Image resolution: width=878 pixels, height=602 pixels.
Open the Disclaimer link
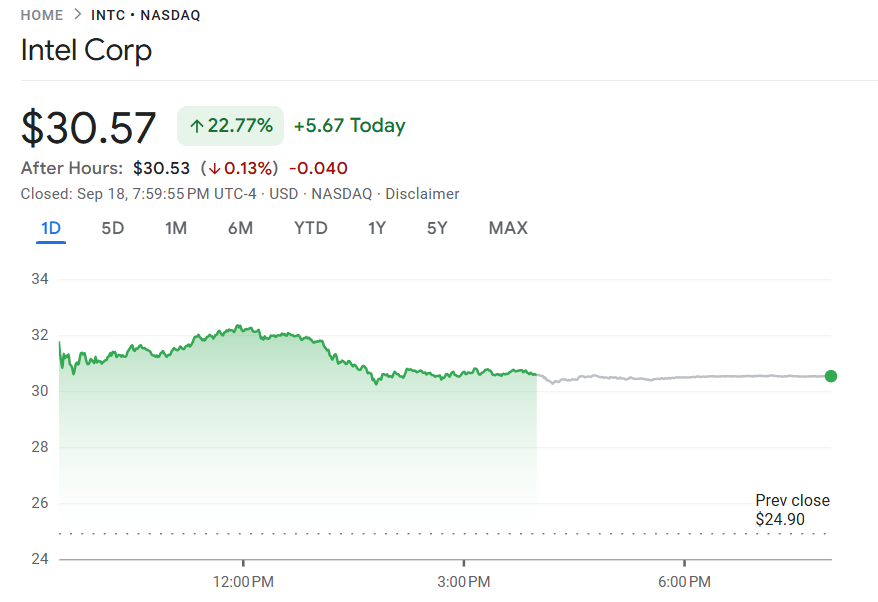(x=422, y=194)
